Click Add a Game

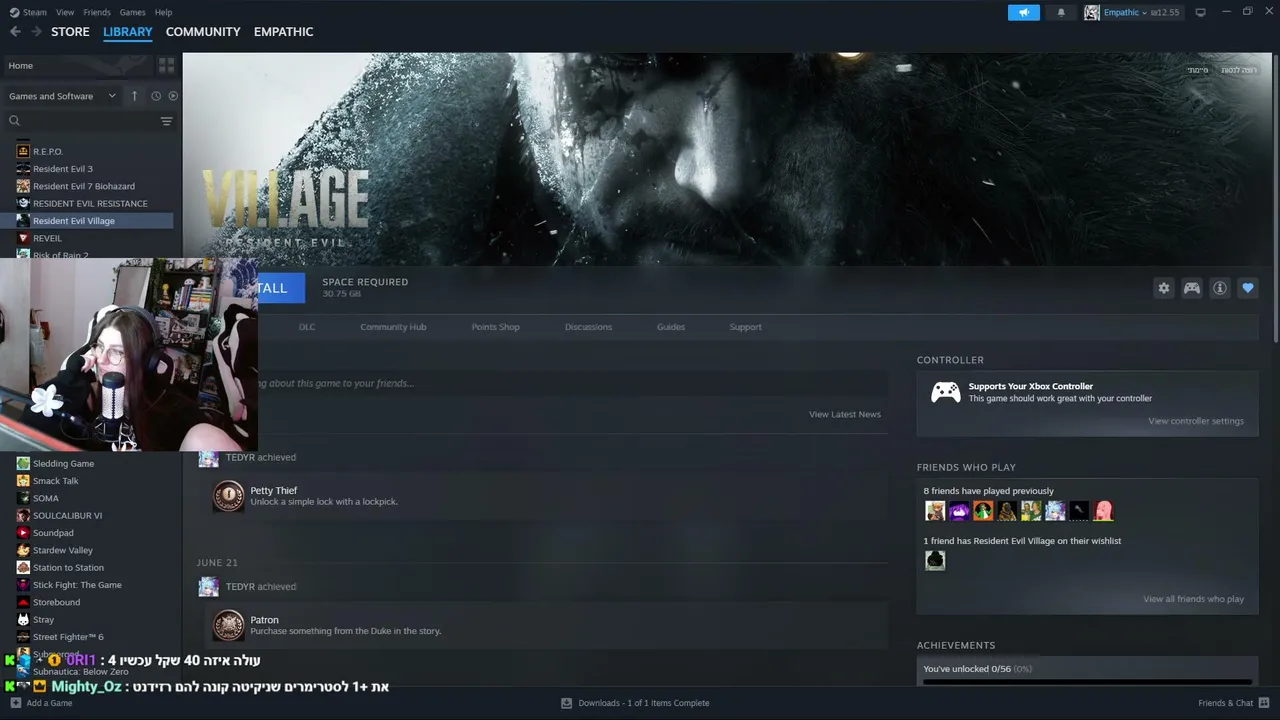click(41, 703)
